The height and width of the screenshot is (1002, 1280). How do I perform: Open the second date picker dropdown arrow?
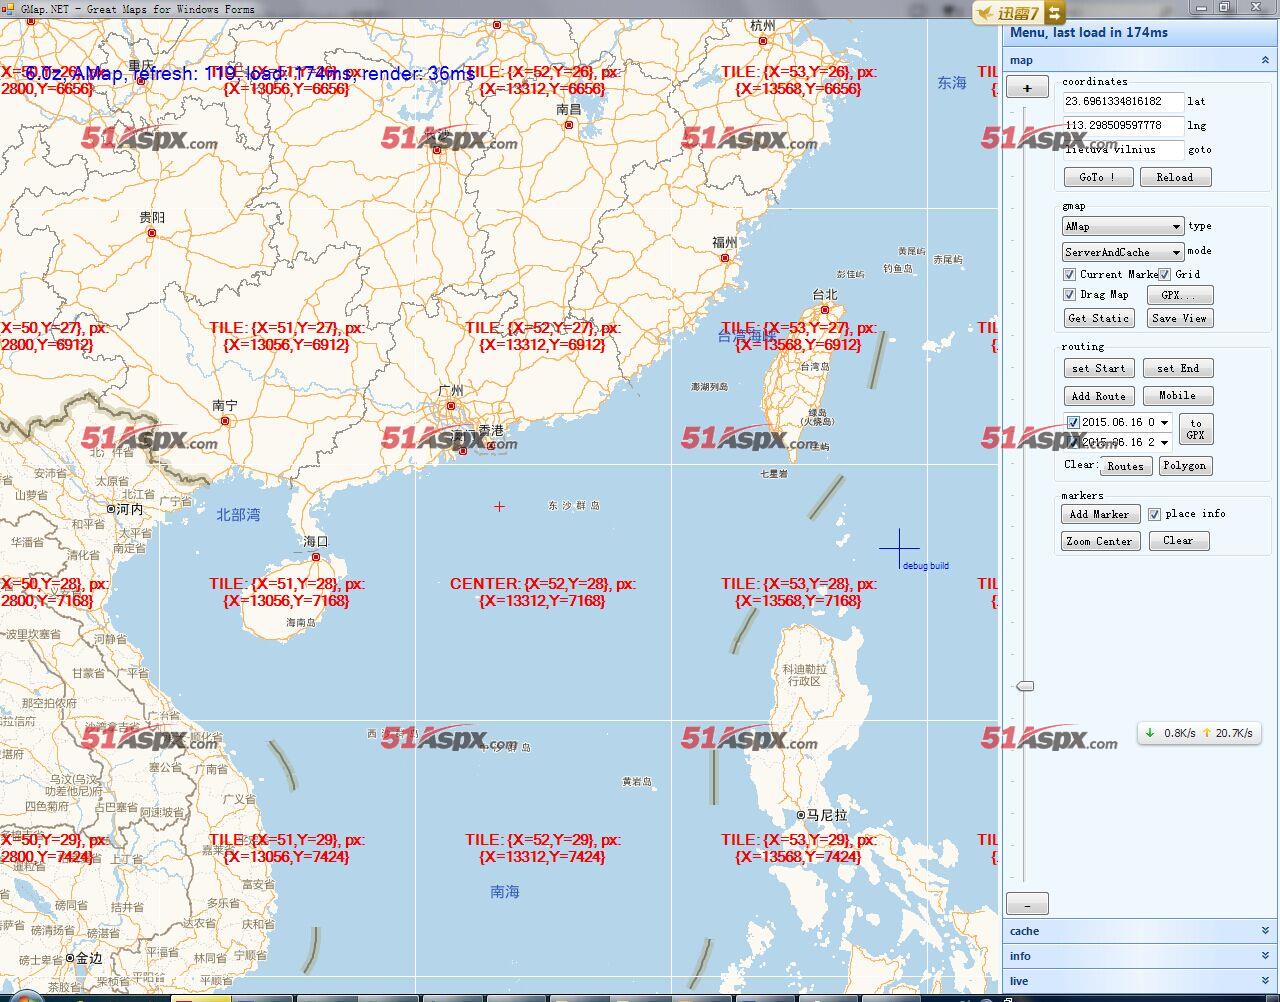[x=1164, y=442]
